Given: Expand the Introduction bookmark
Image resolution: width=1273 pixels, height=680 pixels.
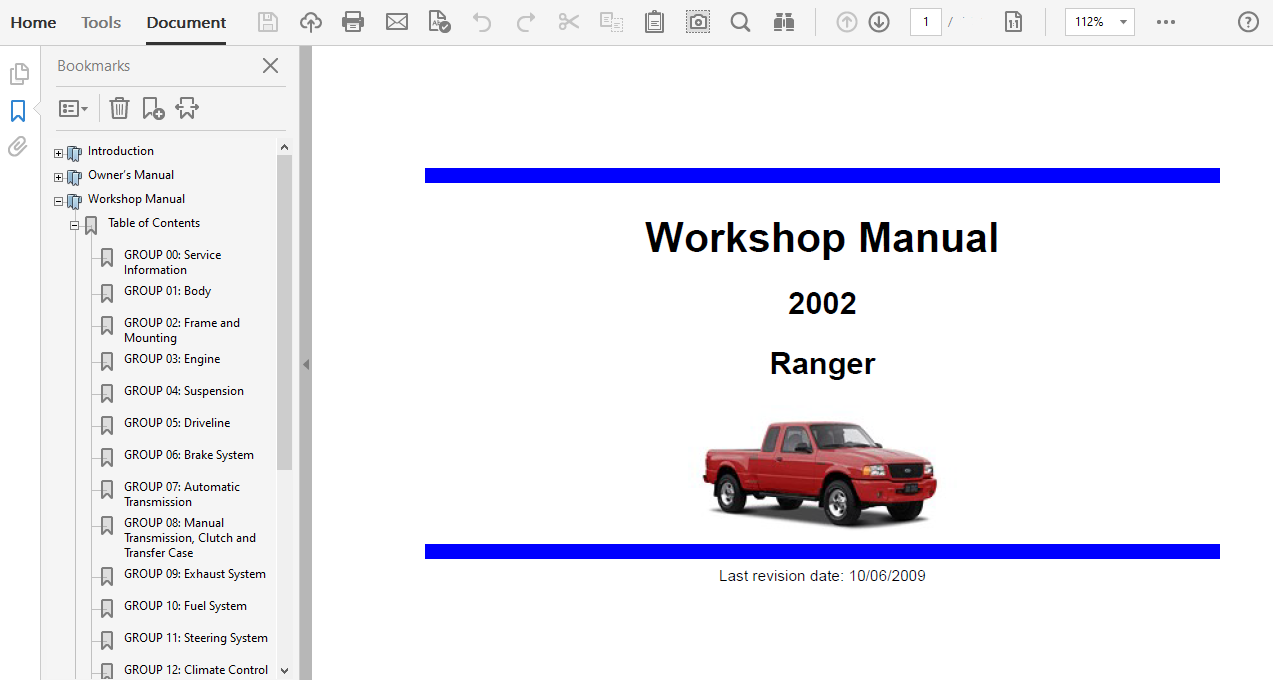Looking at the screenshot, I should pos(58,153).
